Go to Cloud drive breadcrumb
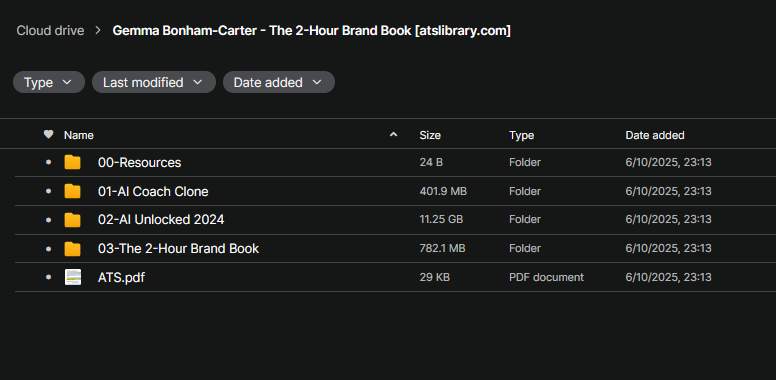The width and height of the screenshot is (776, 380). pyautogui.click(x=50, y=31)
